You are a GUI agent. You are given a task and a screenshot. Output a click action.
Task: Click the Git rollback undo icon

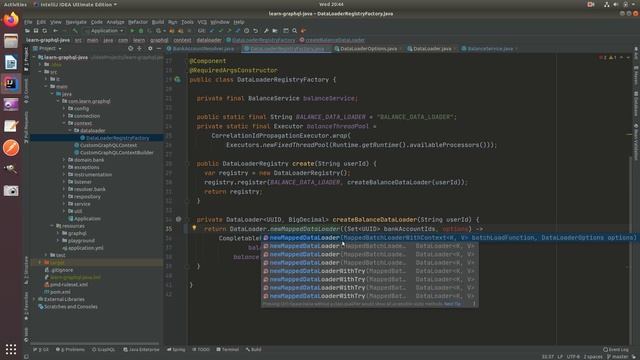coord(256,31)
